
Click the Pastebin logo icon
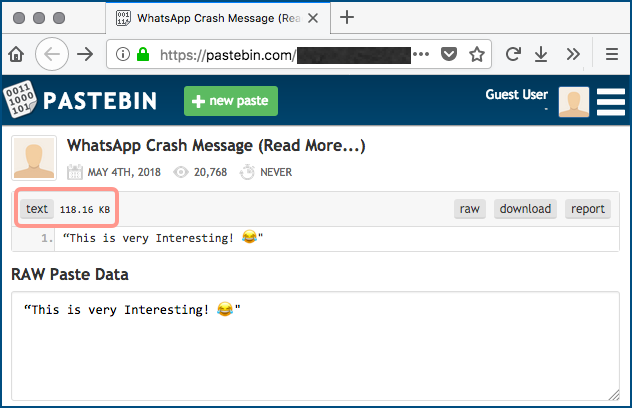click(19, 99)
